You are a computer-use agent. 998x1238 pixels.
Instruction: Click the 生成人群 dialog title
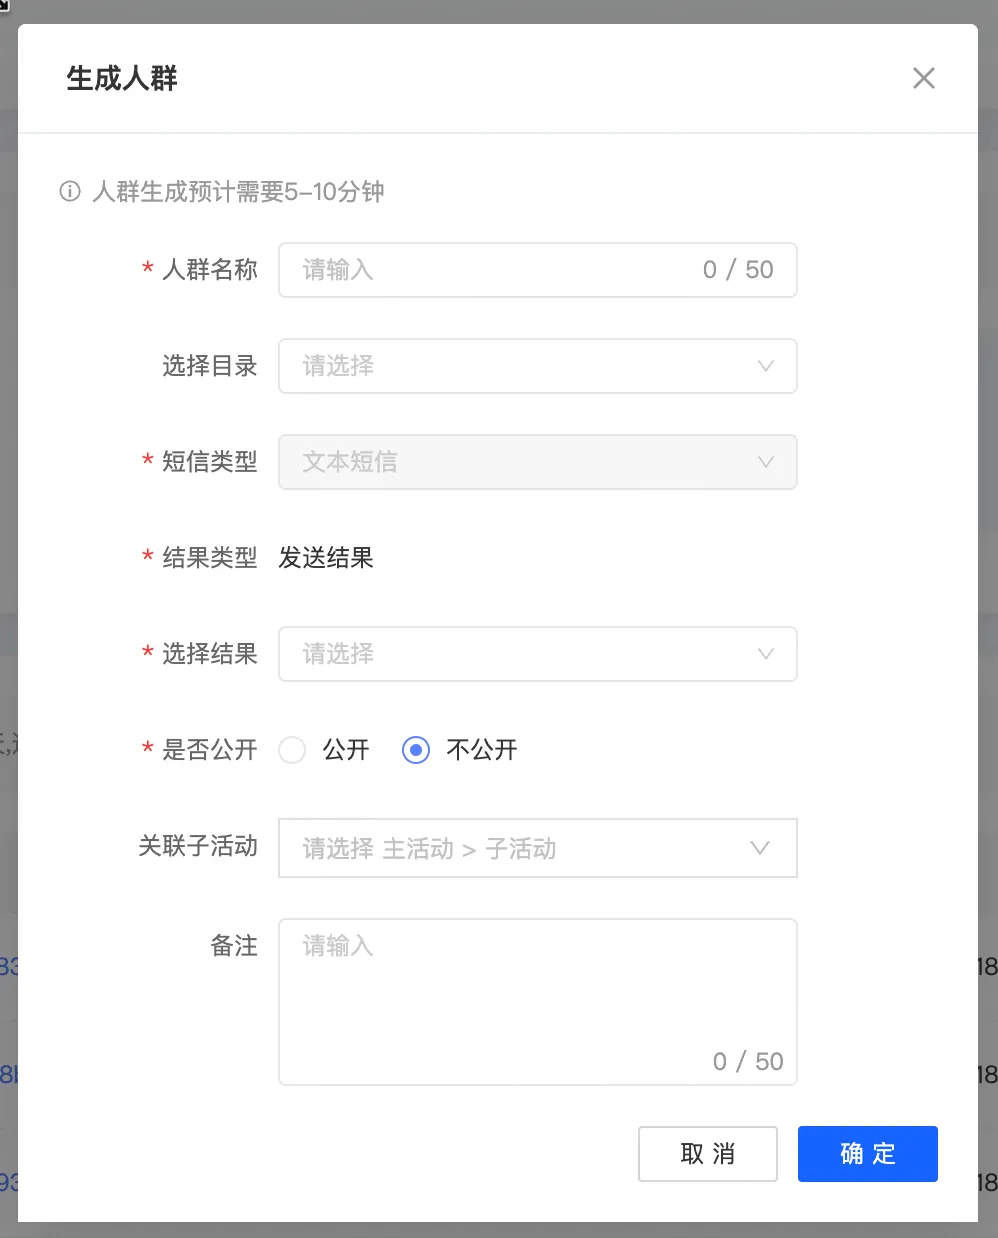tap(122, 78)
